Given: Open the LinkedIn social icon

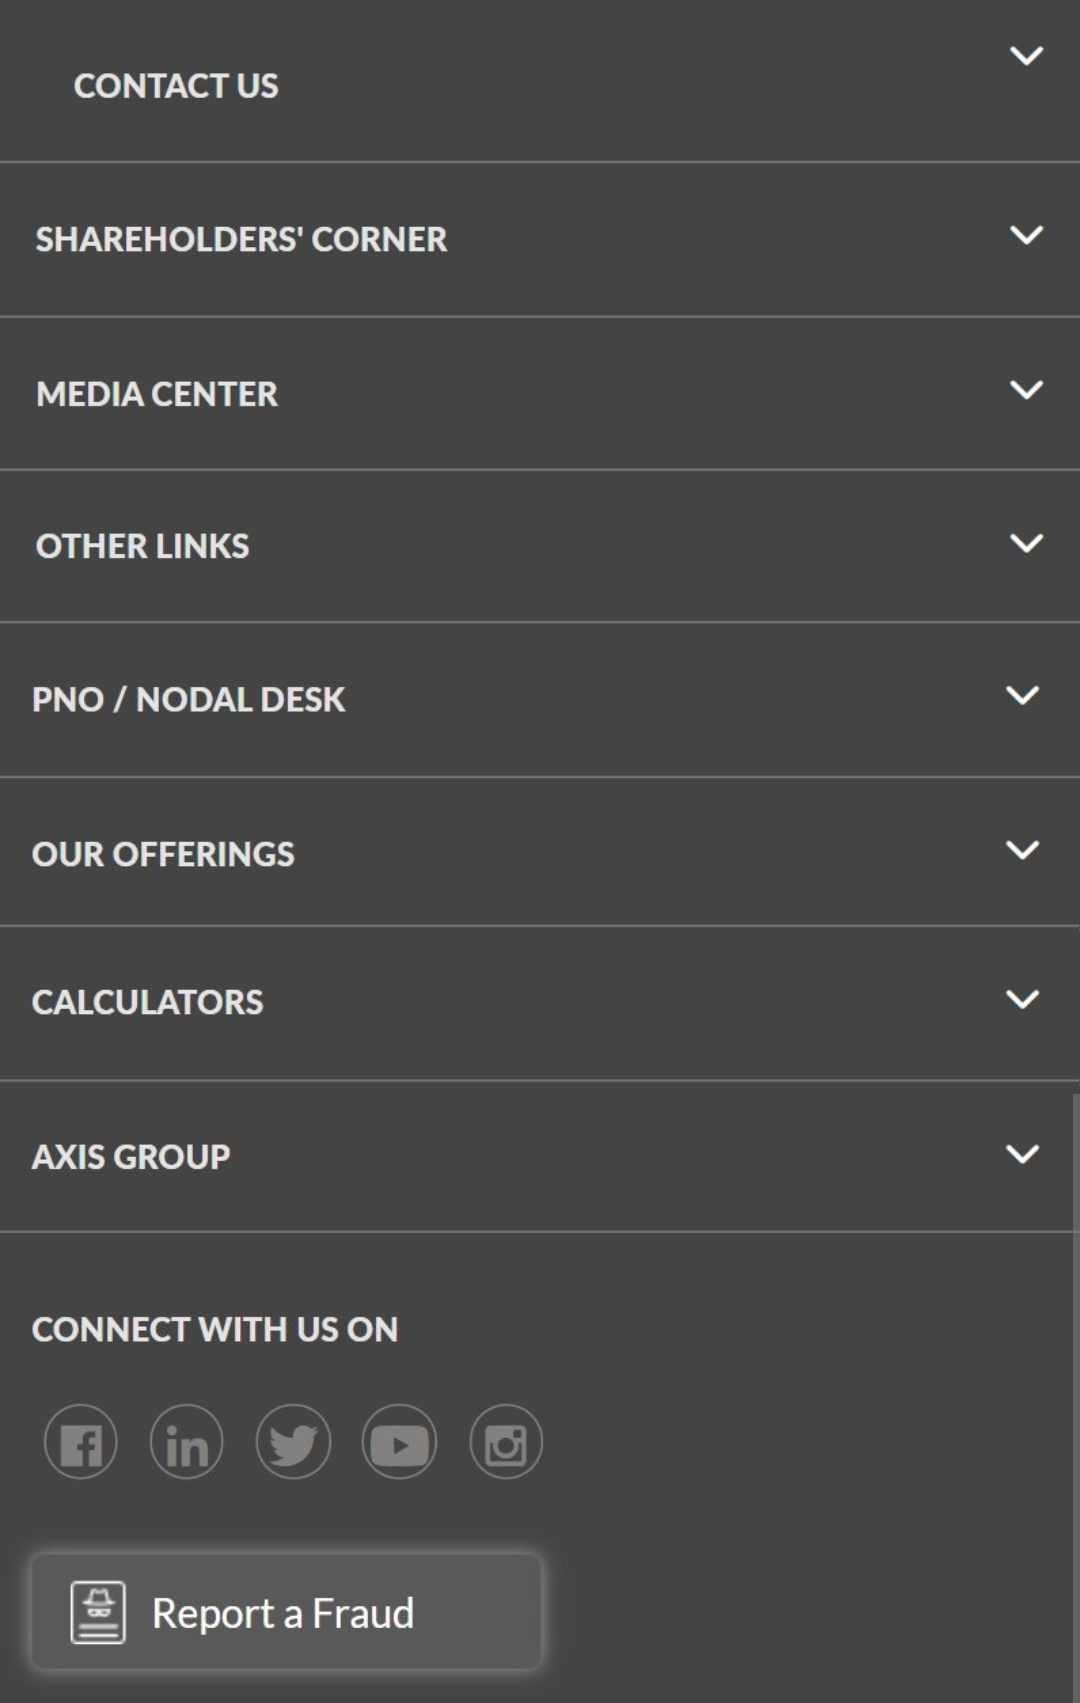Looking at the screenshot, I should pyautogui.click(x=186, y=1442).
